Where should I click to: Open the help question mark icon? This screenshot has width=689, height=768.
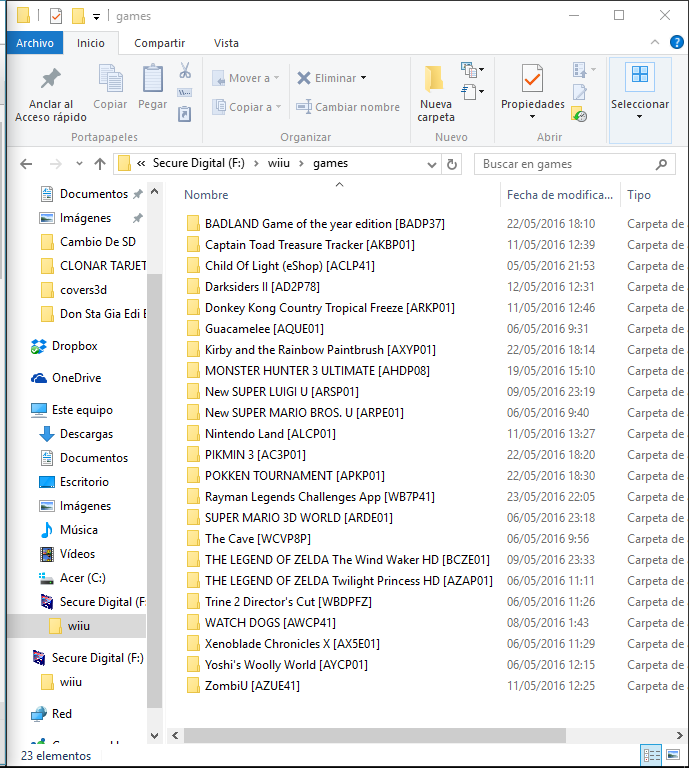click(x=677, y=43)
